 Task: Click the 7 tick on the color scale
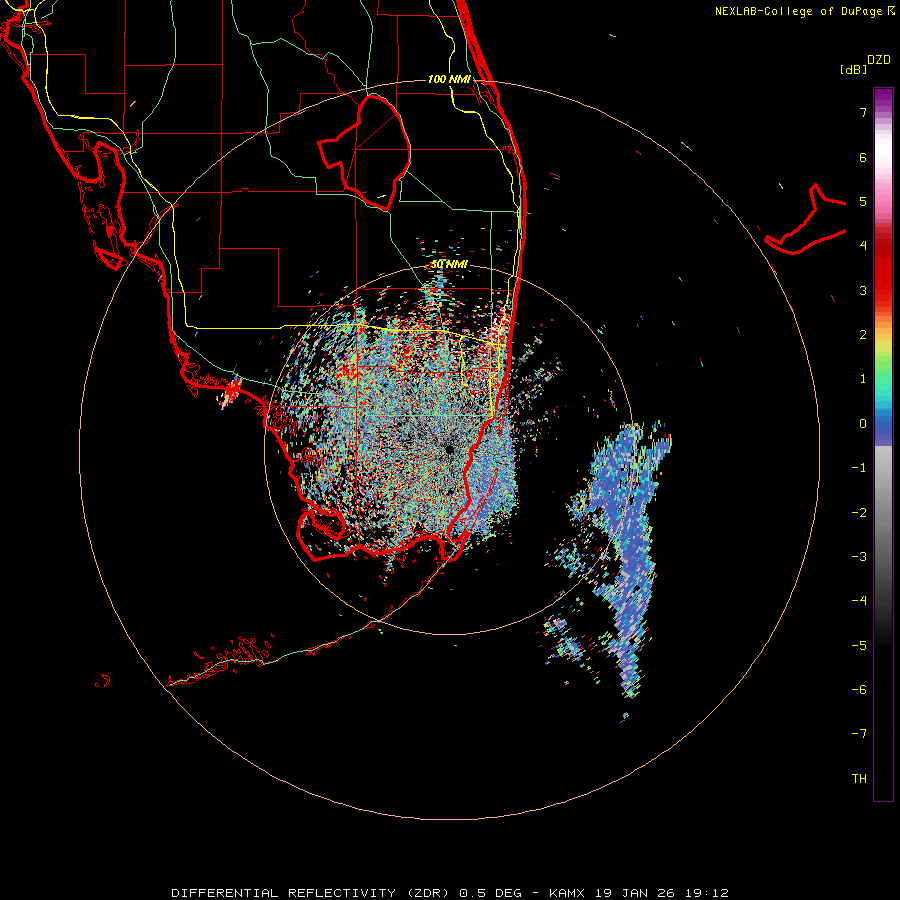[863, 112]
